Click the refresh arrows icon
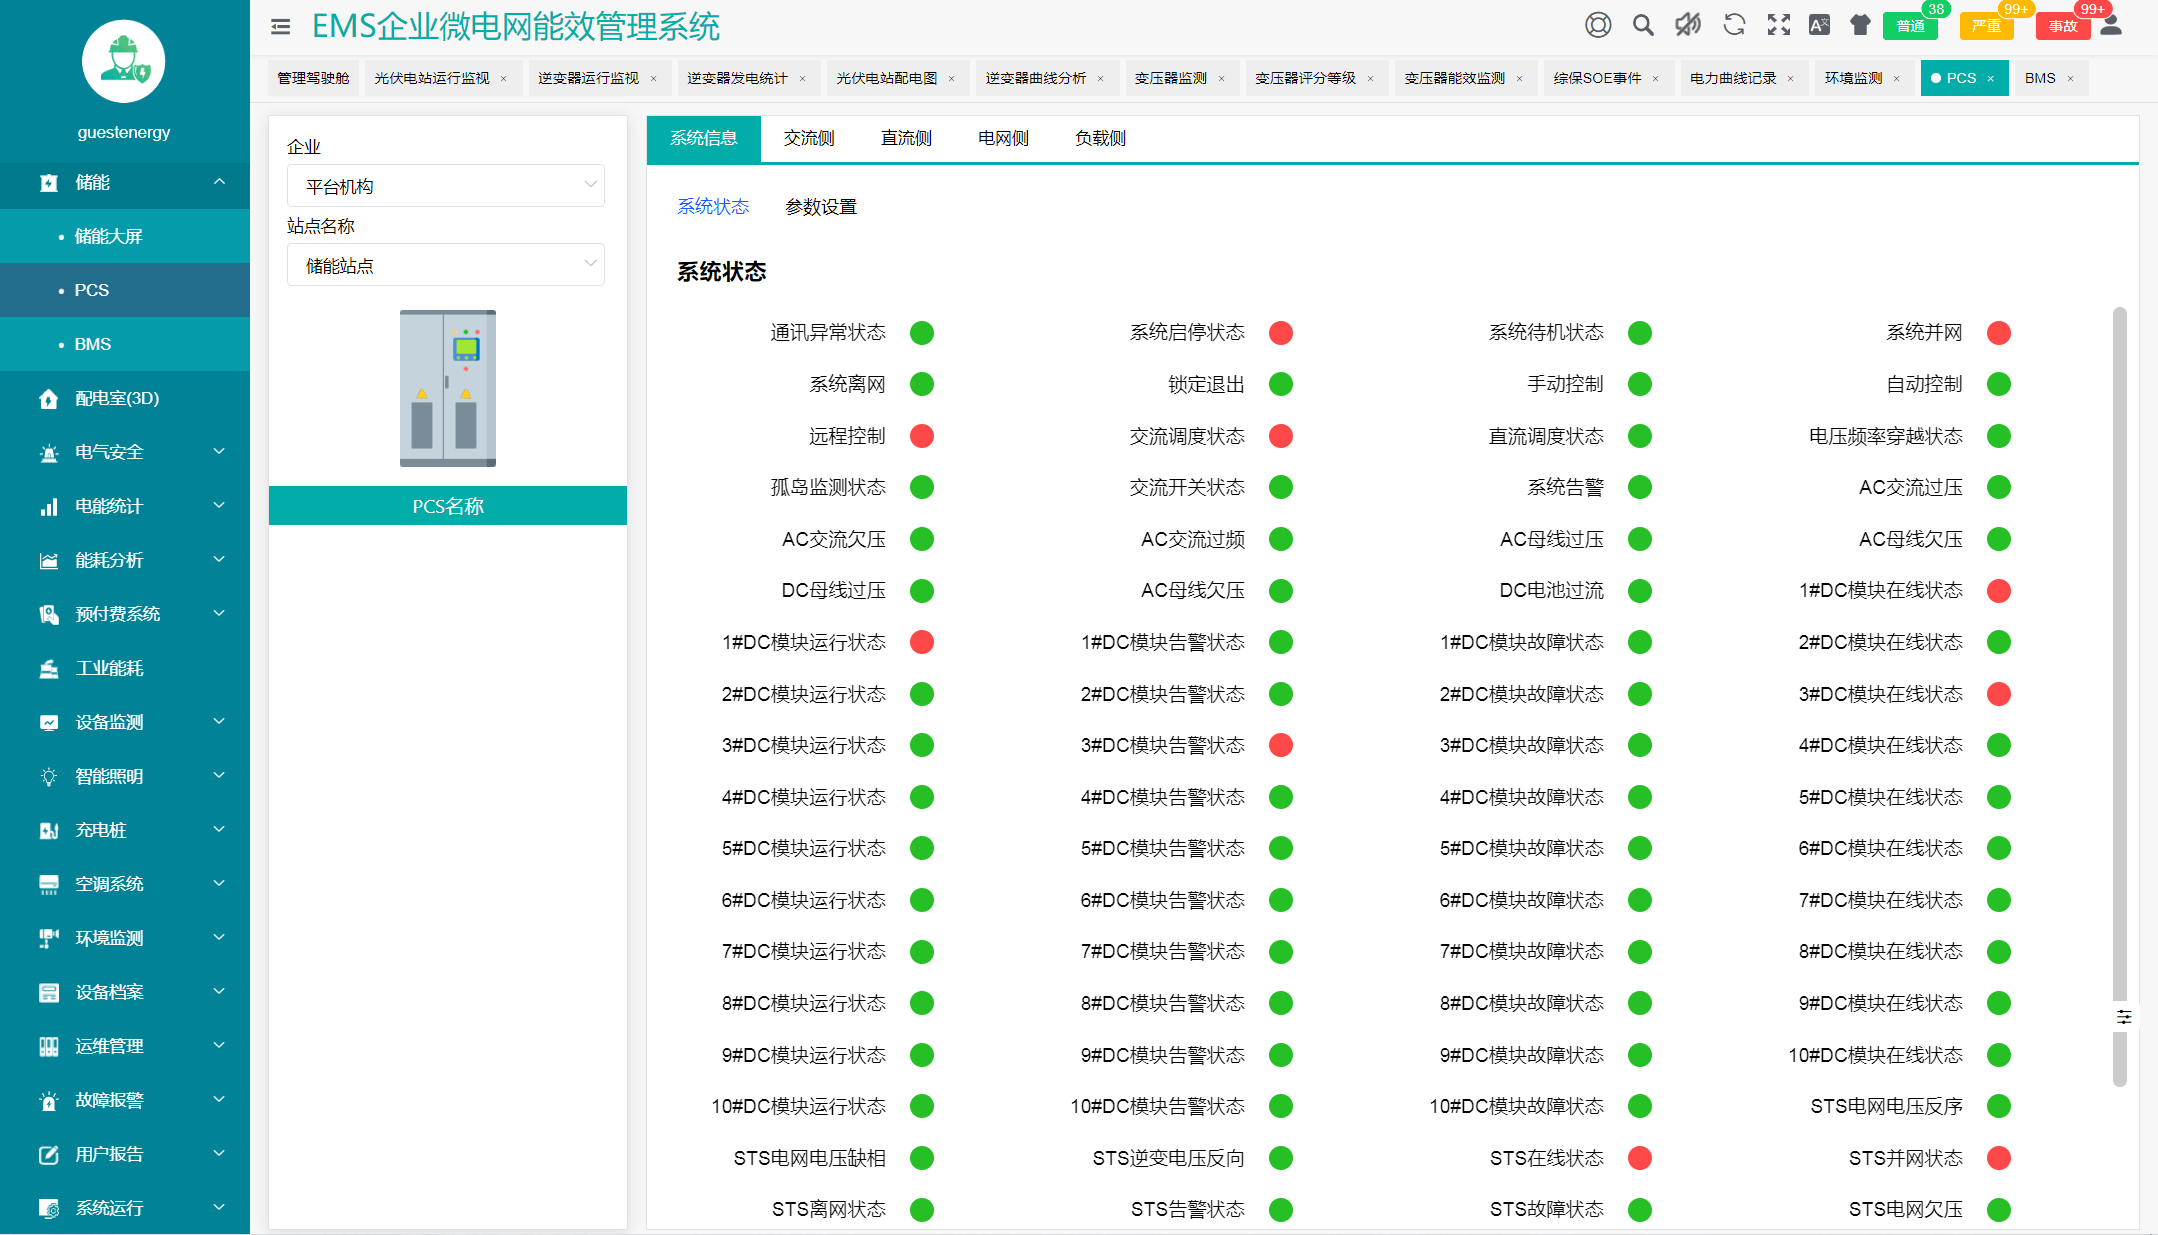The image size is (2158, 1235). click(1734, 25)
